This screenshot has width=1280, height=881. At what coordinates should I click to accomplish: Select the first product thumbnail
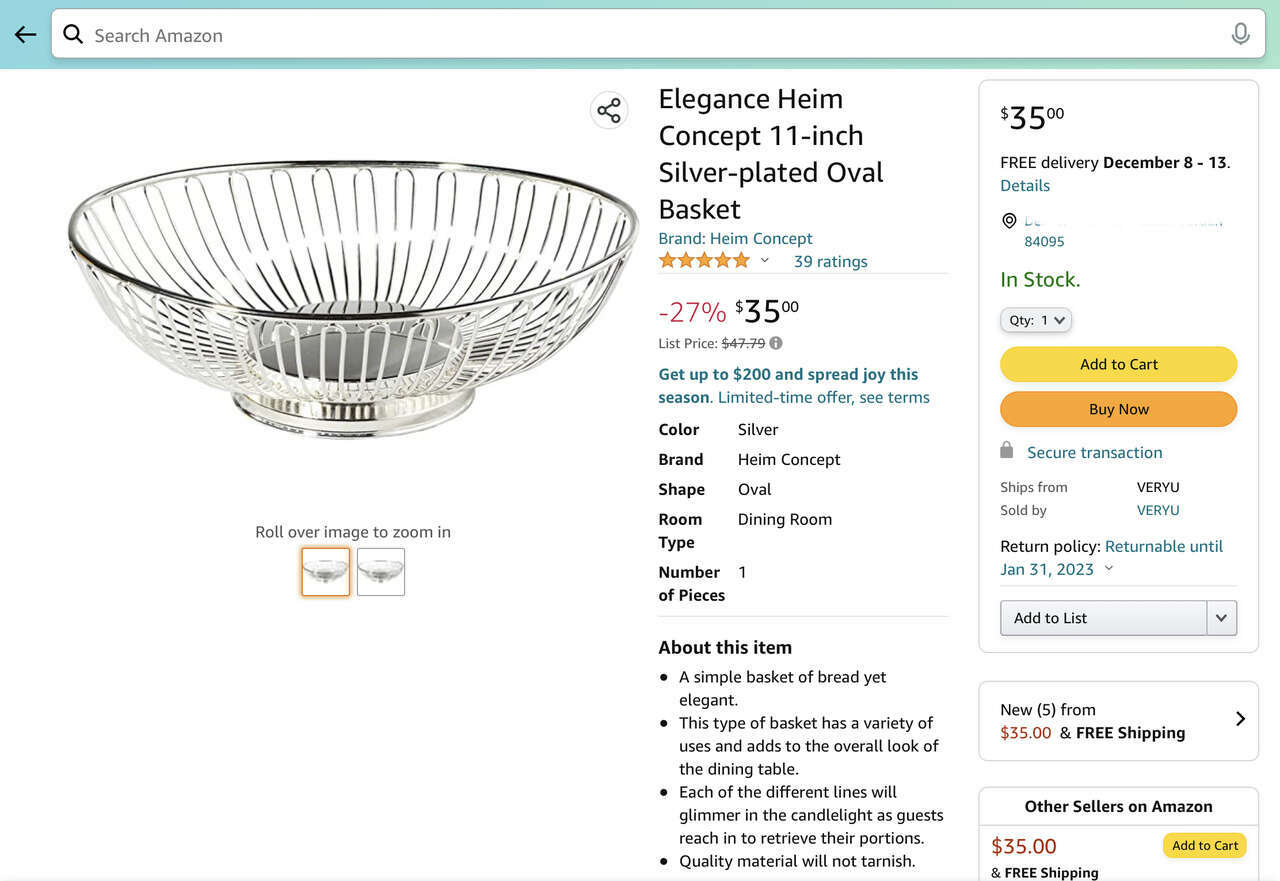click(x=326, y=572)
